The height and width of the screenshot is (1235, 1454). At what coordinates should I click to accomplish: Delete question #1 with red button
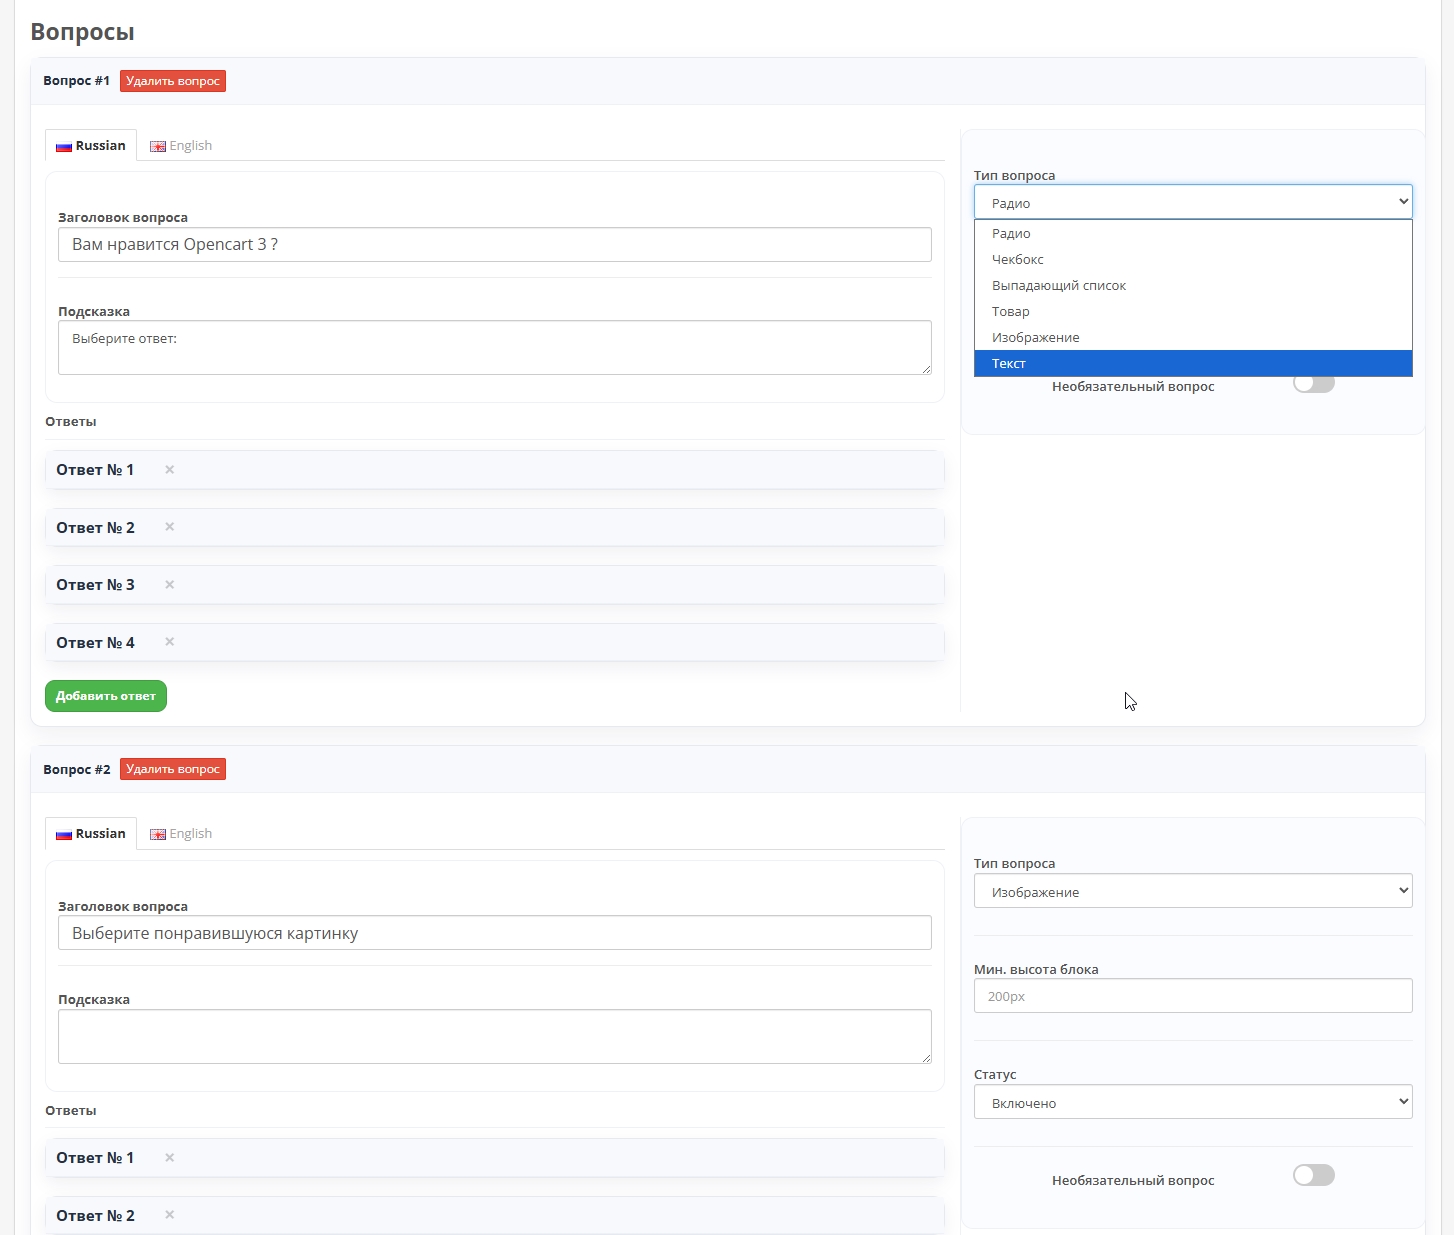tap(173, 81)
